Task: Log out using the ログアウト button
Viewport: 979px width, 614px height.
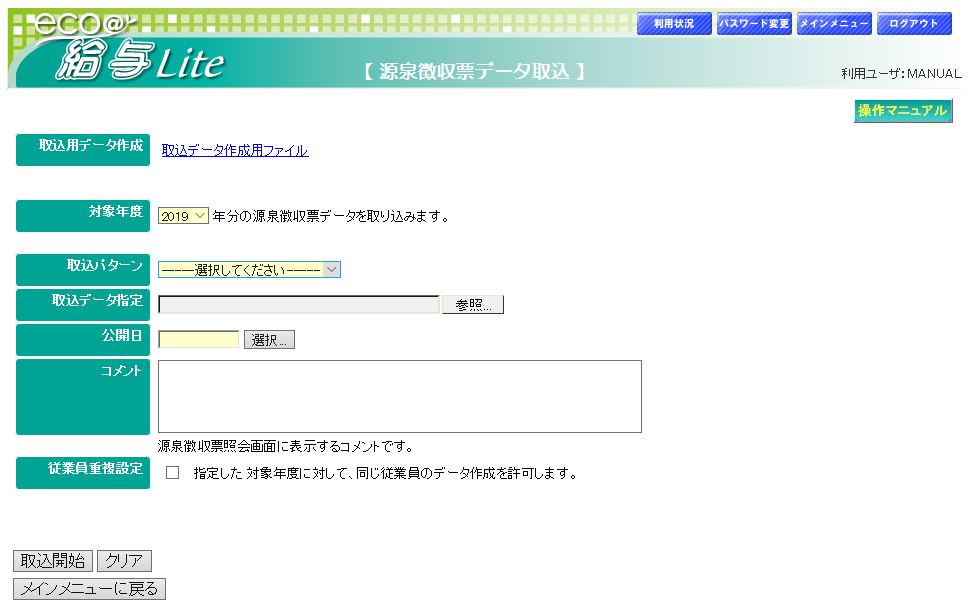Action: 913,24
